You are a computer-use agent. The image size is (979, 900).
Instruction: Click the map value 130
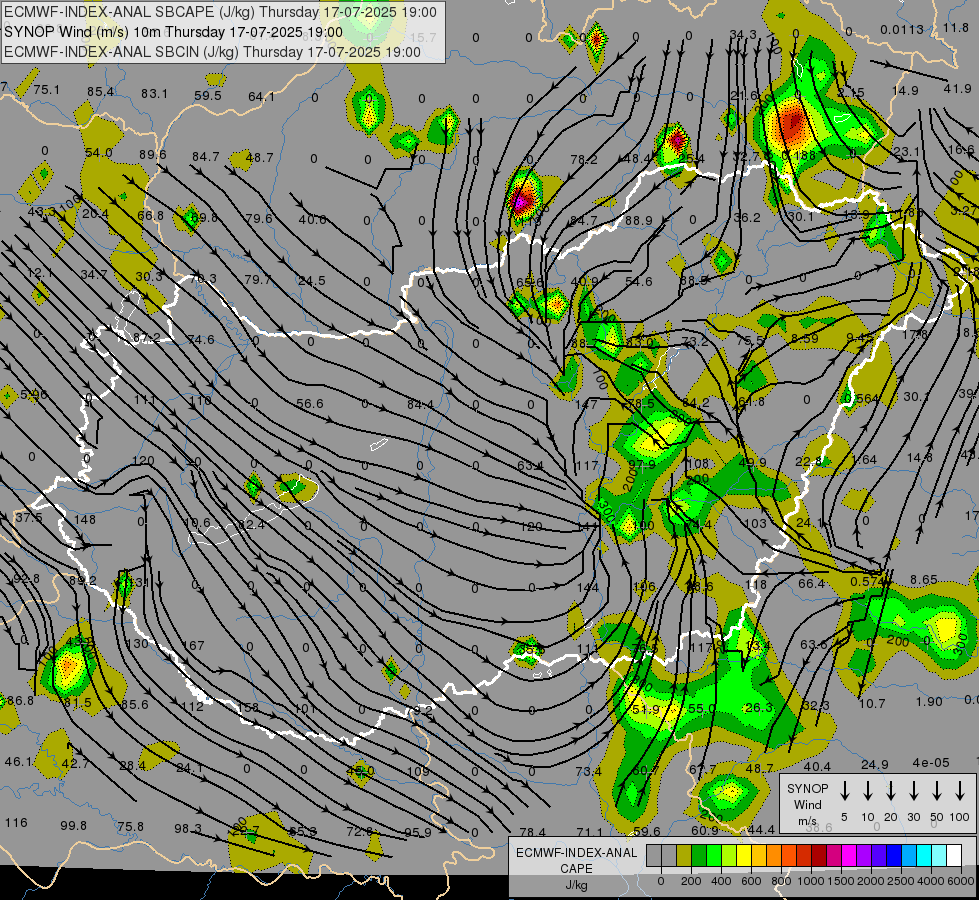click(137, 643)
